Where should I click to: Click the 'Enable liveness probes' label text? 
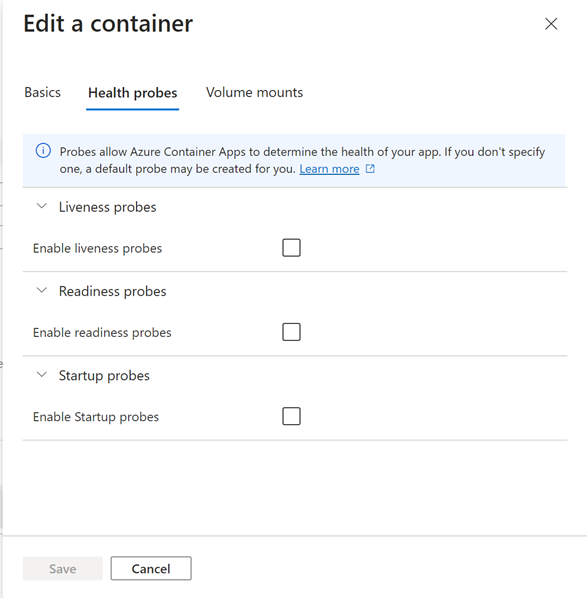(97, 248)
